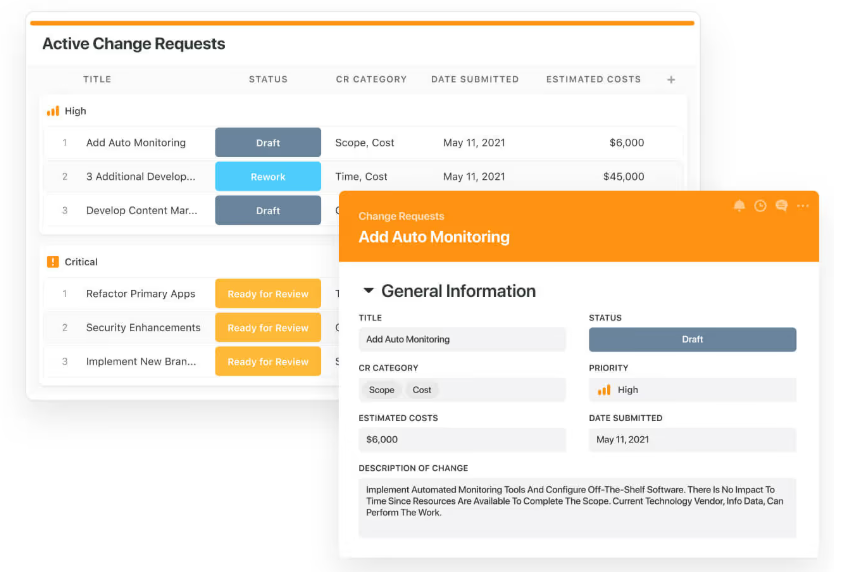The width and height of the screenshot is (846, 572).
Task: Click the Title input field in detail panel
Action: point(462,339)
